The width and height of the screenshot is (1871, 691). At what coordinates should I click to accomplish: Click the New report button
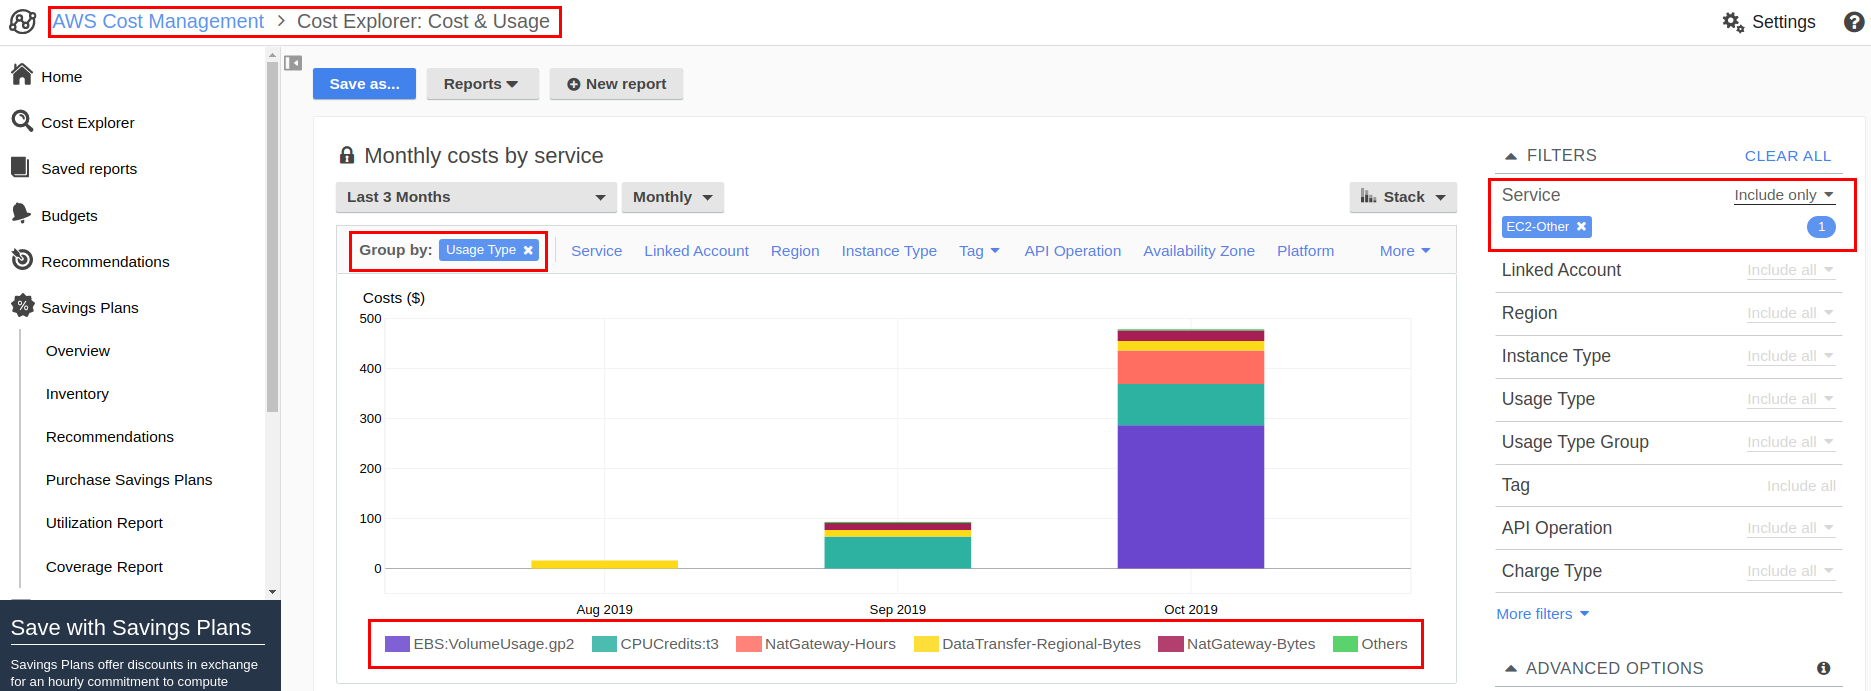pos(616,84)
